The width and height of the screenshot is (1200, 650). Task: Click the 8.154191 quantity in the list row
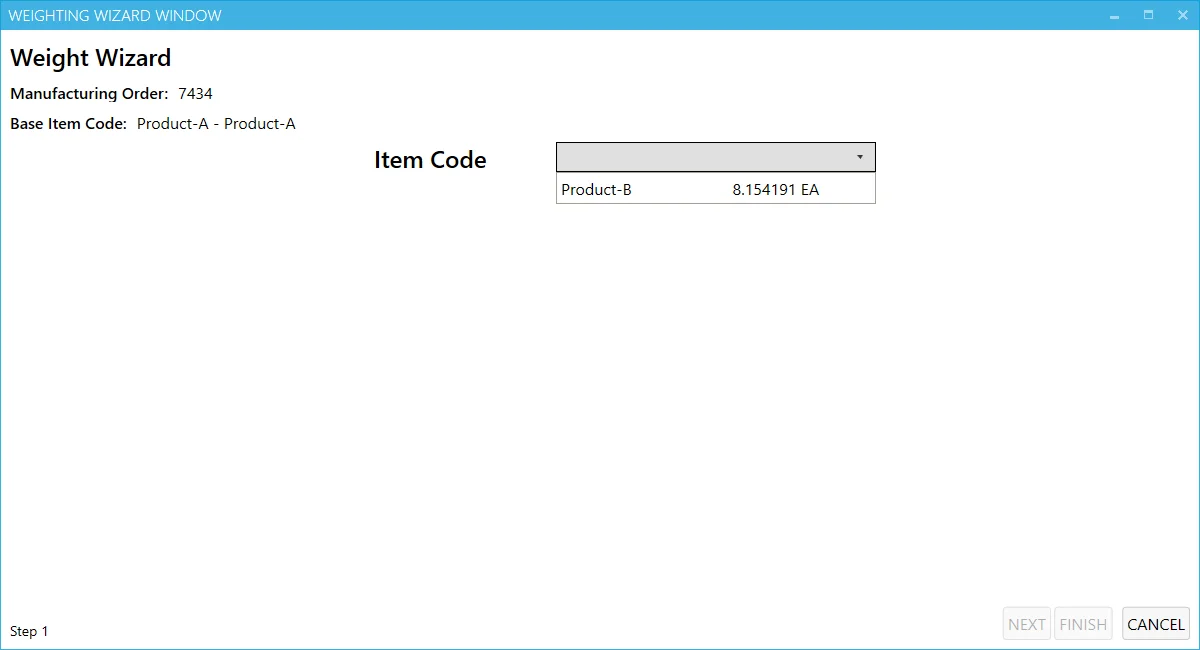tap(764, 190)
